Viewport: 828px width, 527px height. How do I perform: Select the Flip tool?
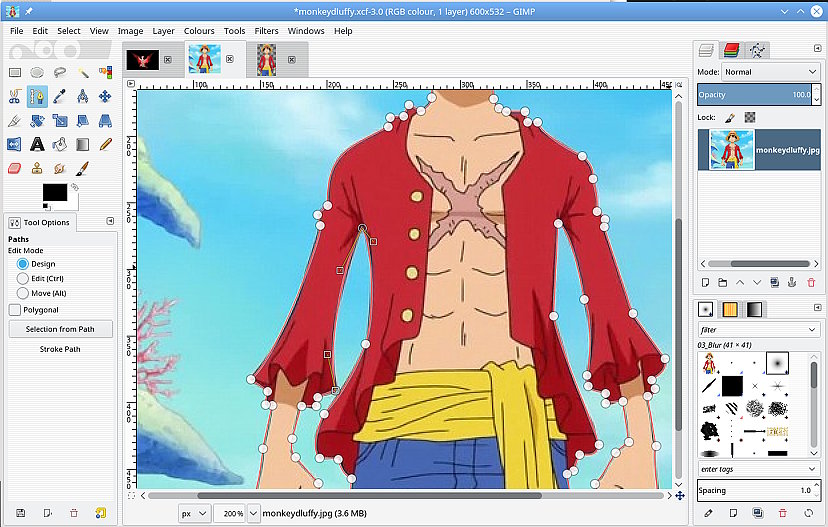pos(15,144)
